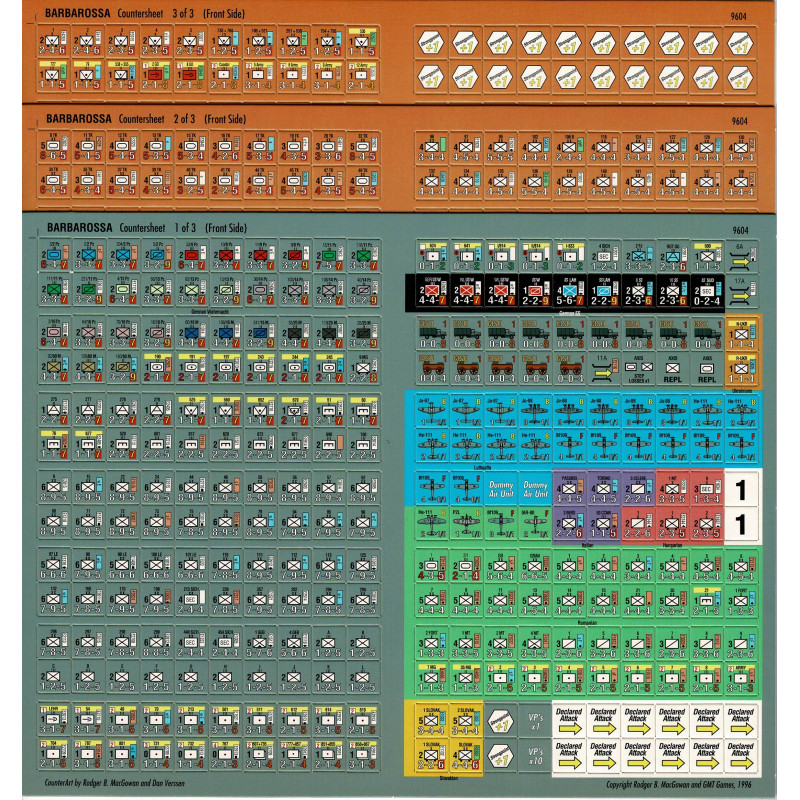Click the Romanian 1 FORT 1-3-3 counter

click(741, 601)
